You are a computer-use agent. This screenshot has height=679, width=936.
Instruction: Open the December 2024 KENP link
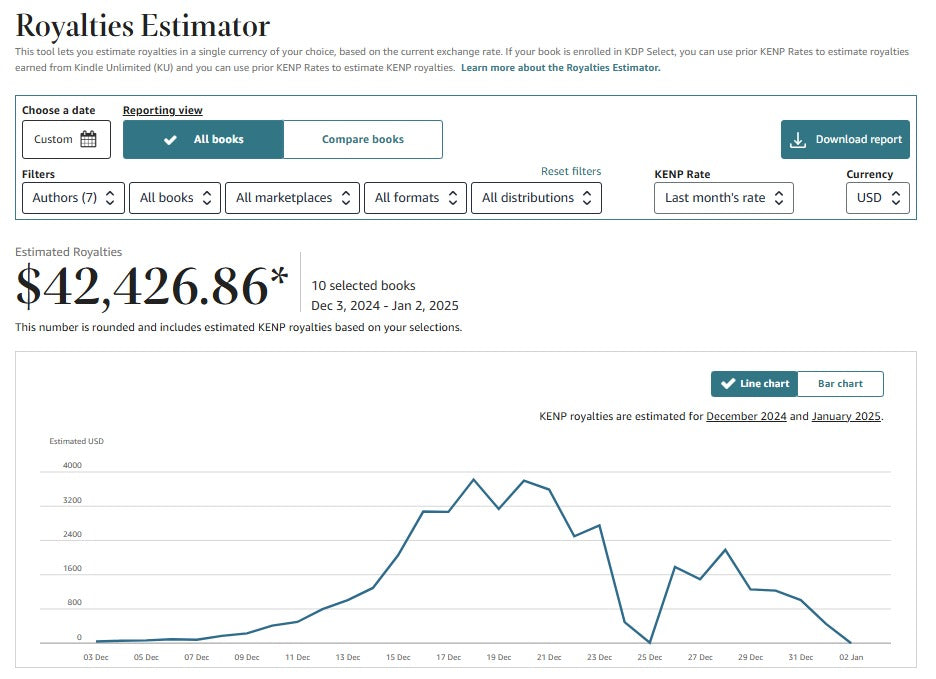(x=746, y=416)
